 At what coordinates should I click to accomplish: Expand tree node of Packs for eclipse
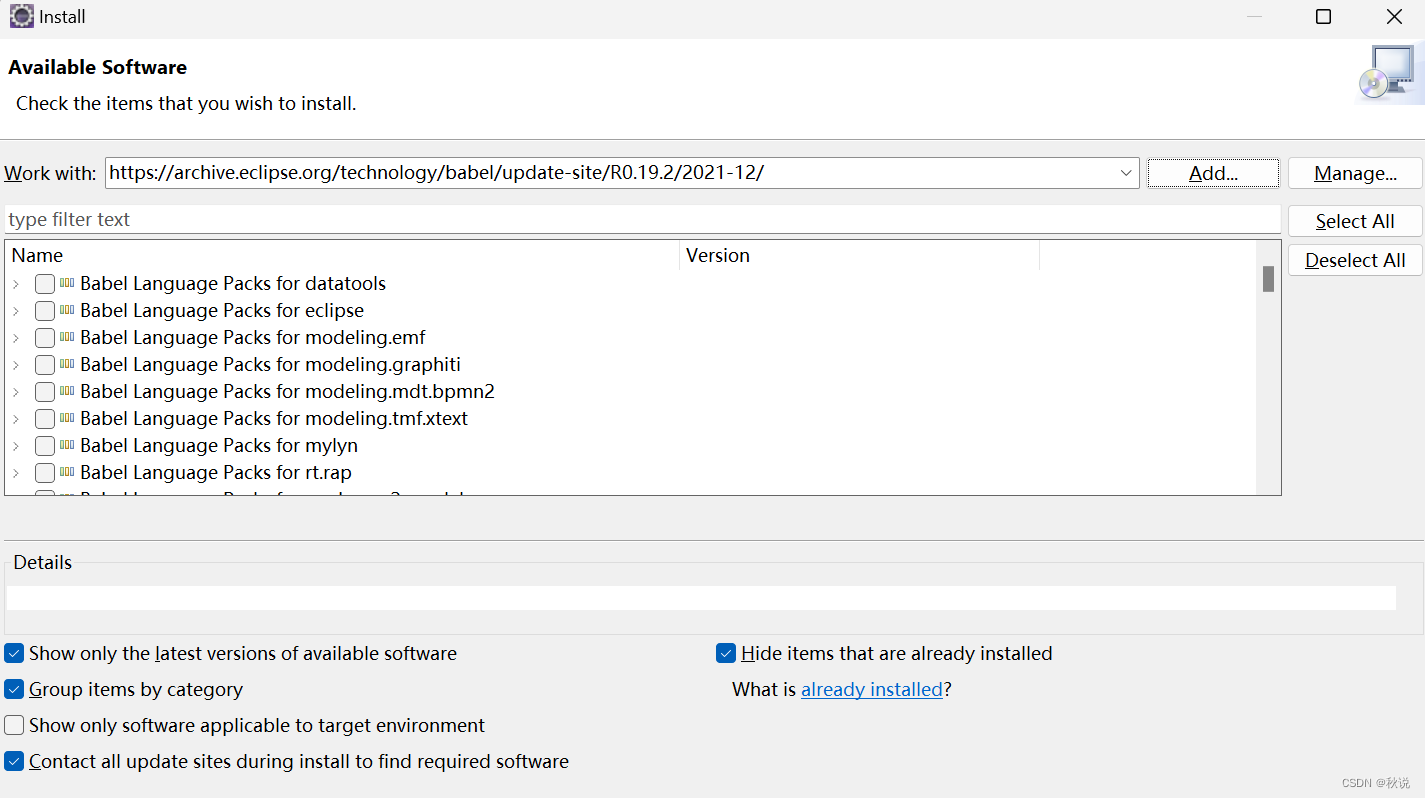(x=16, y=311)
